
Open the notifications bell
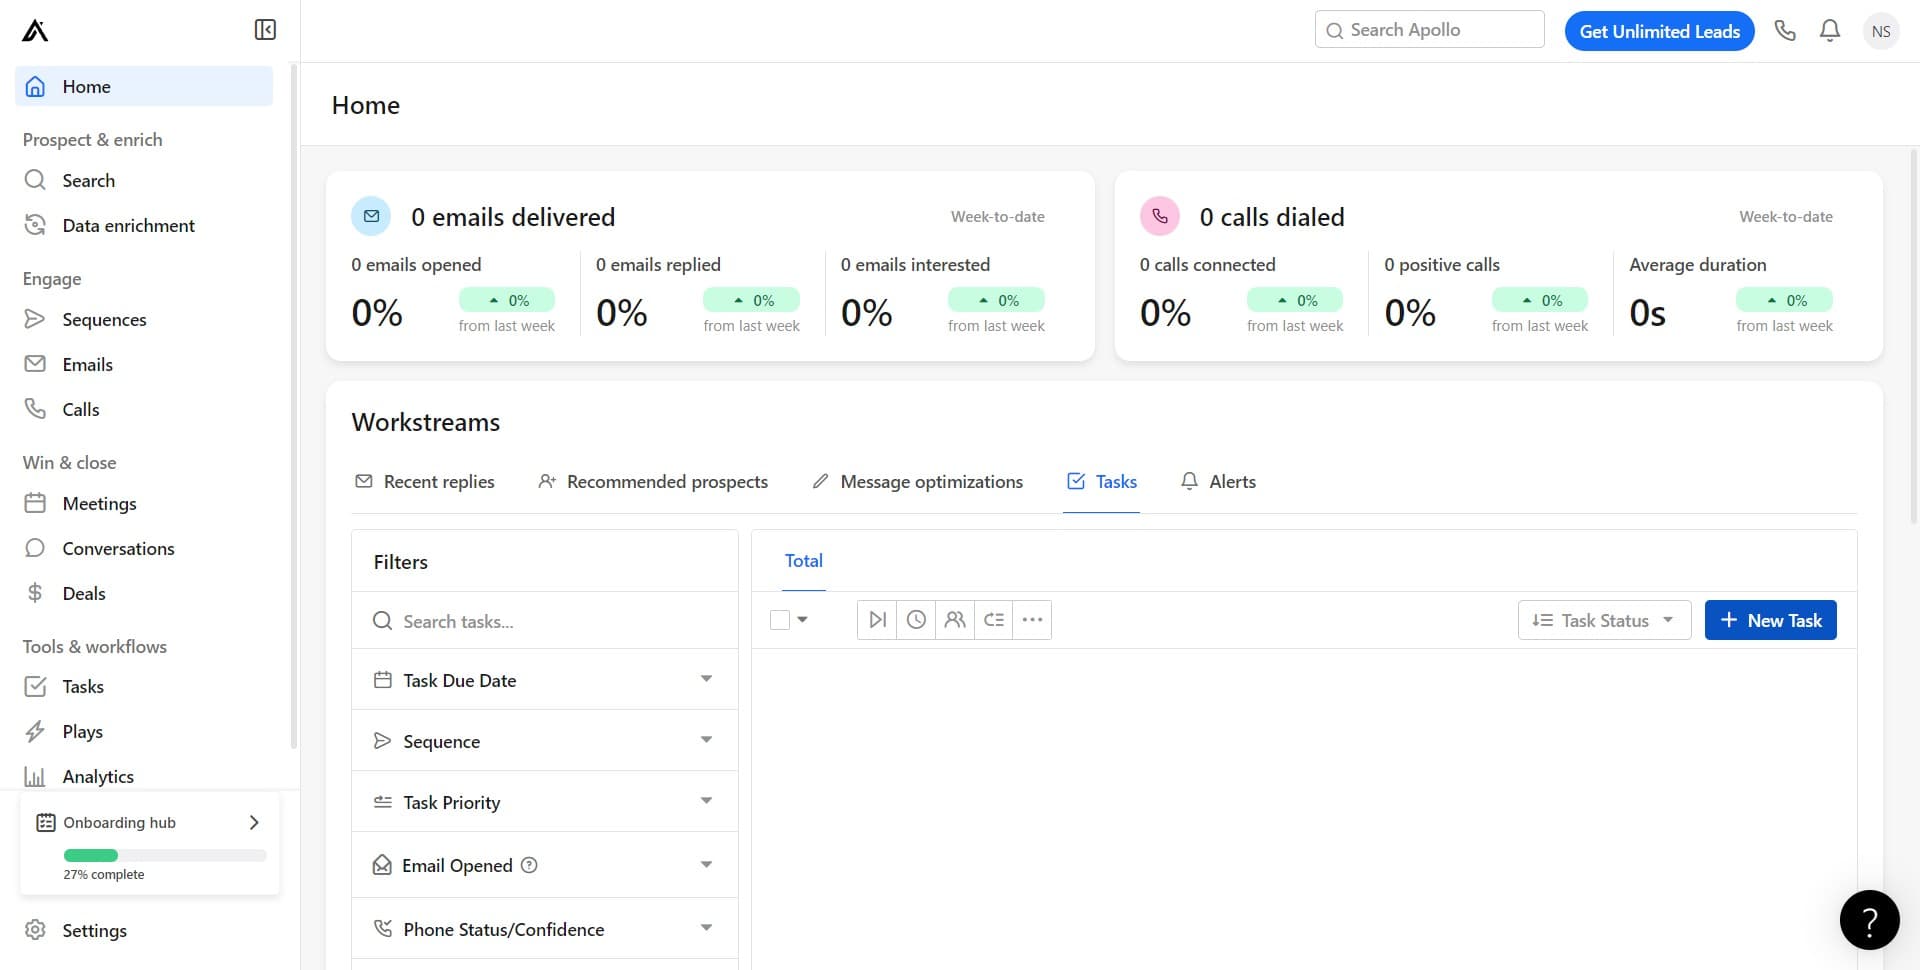1830,31
